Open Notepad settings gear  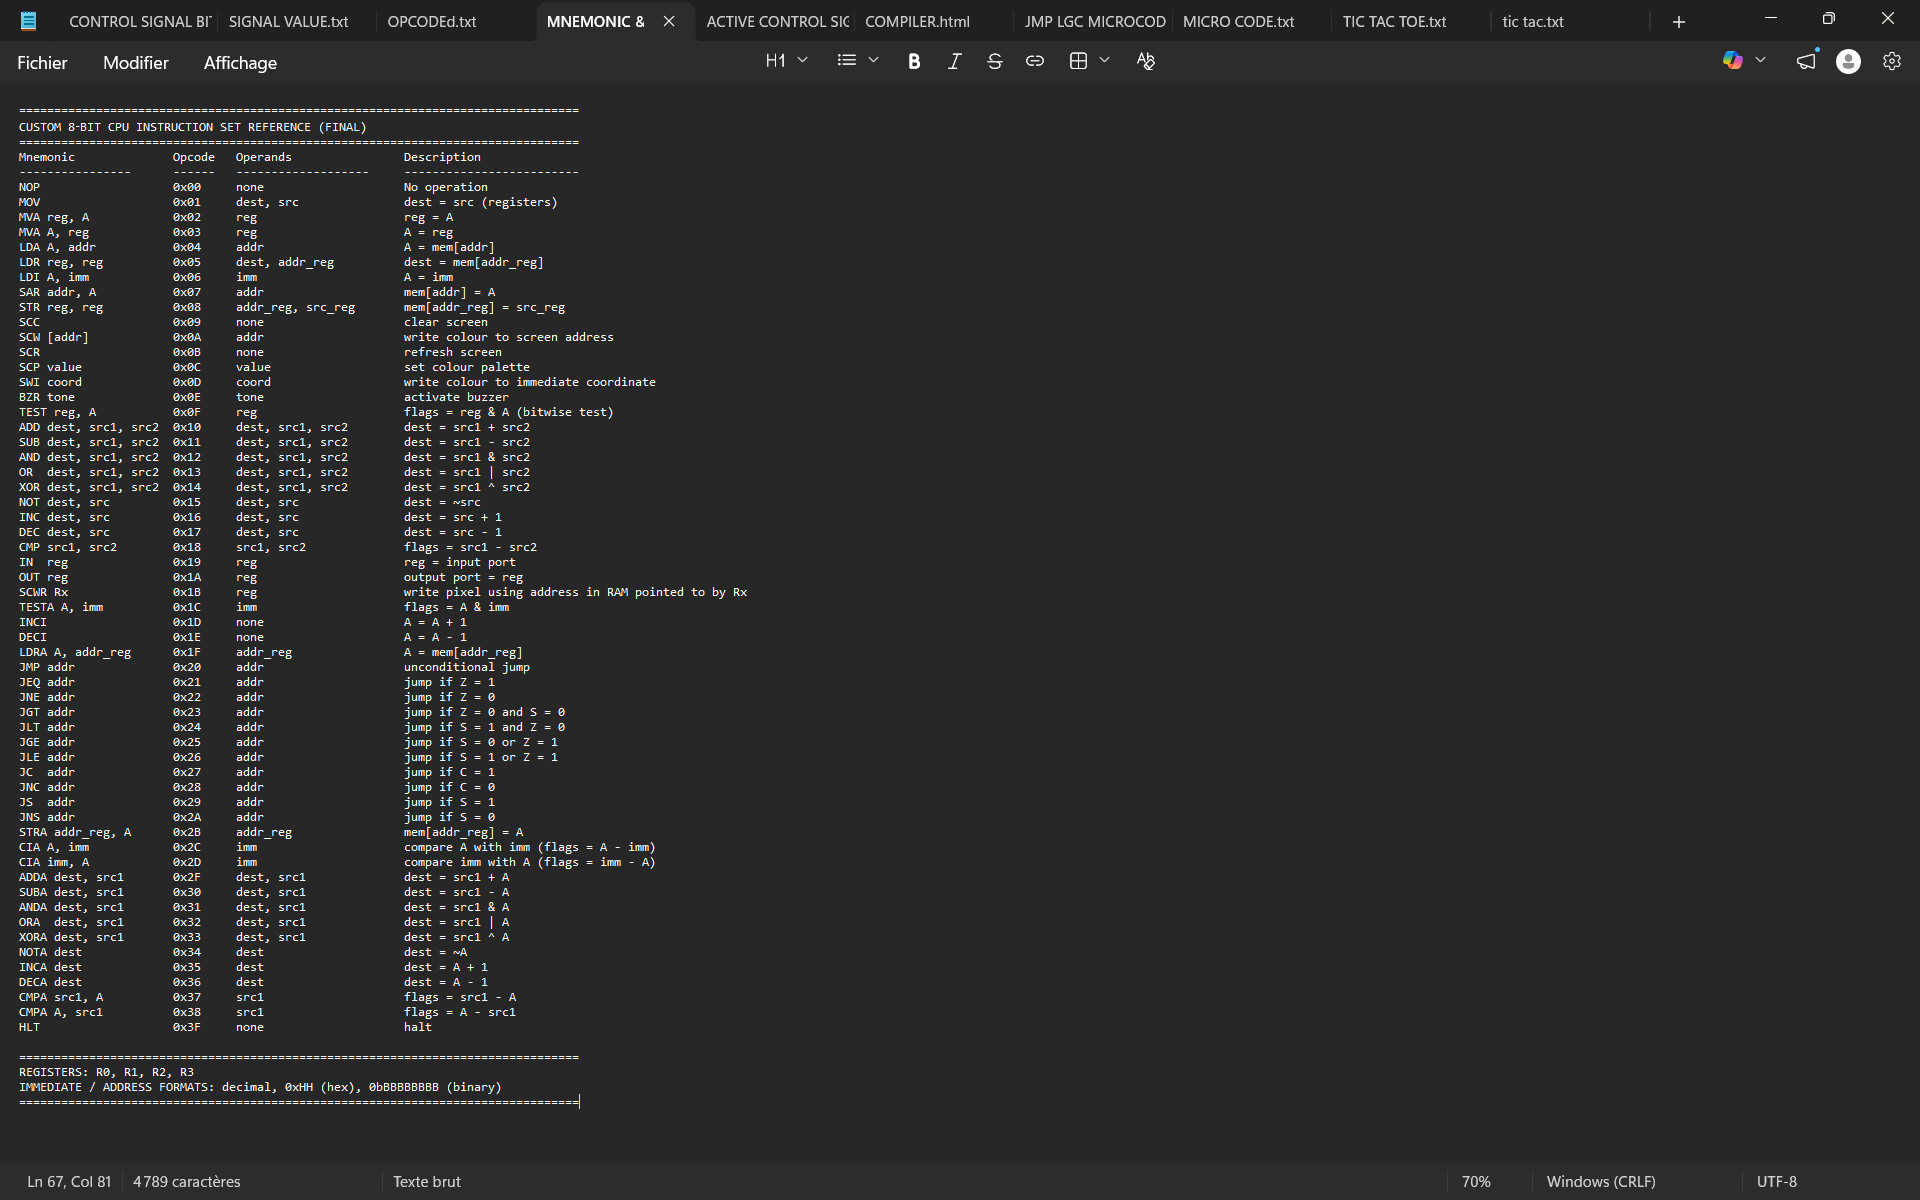(1891, 61)
